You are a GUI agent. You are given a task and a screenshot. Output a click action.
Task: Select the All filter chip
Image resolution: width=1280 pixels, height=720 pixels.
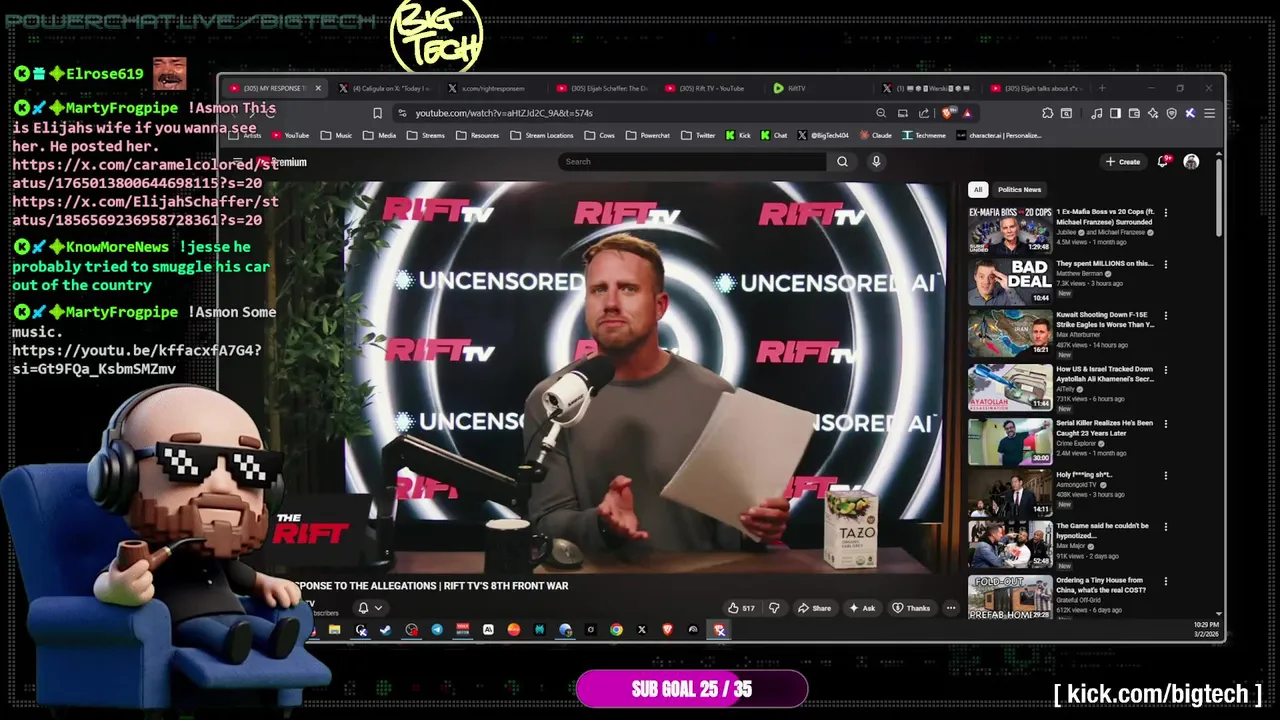(978, 189)
